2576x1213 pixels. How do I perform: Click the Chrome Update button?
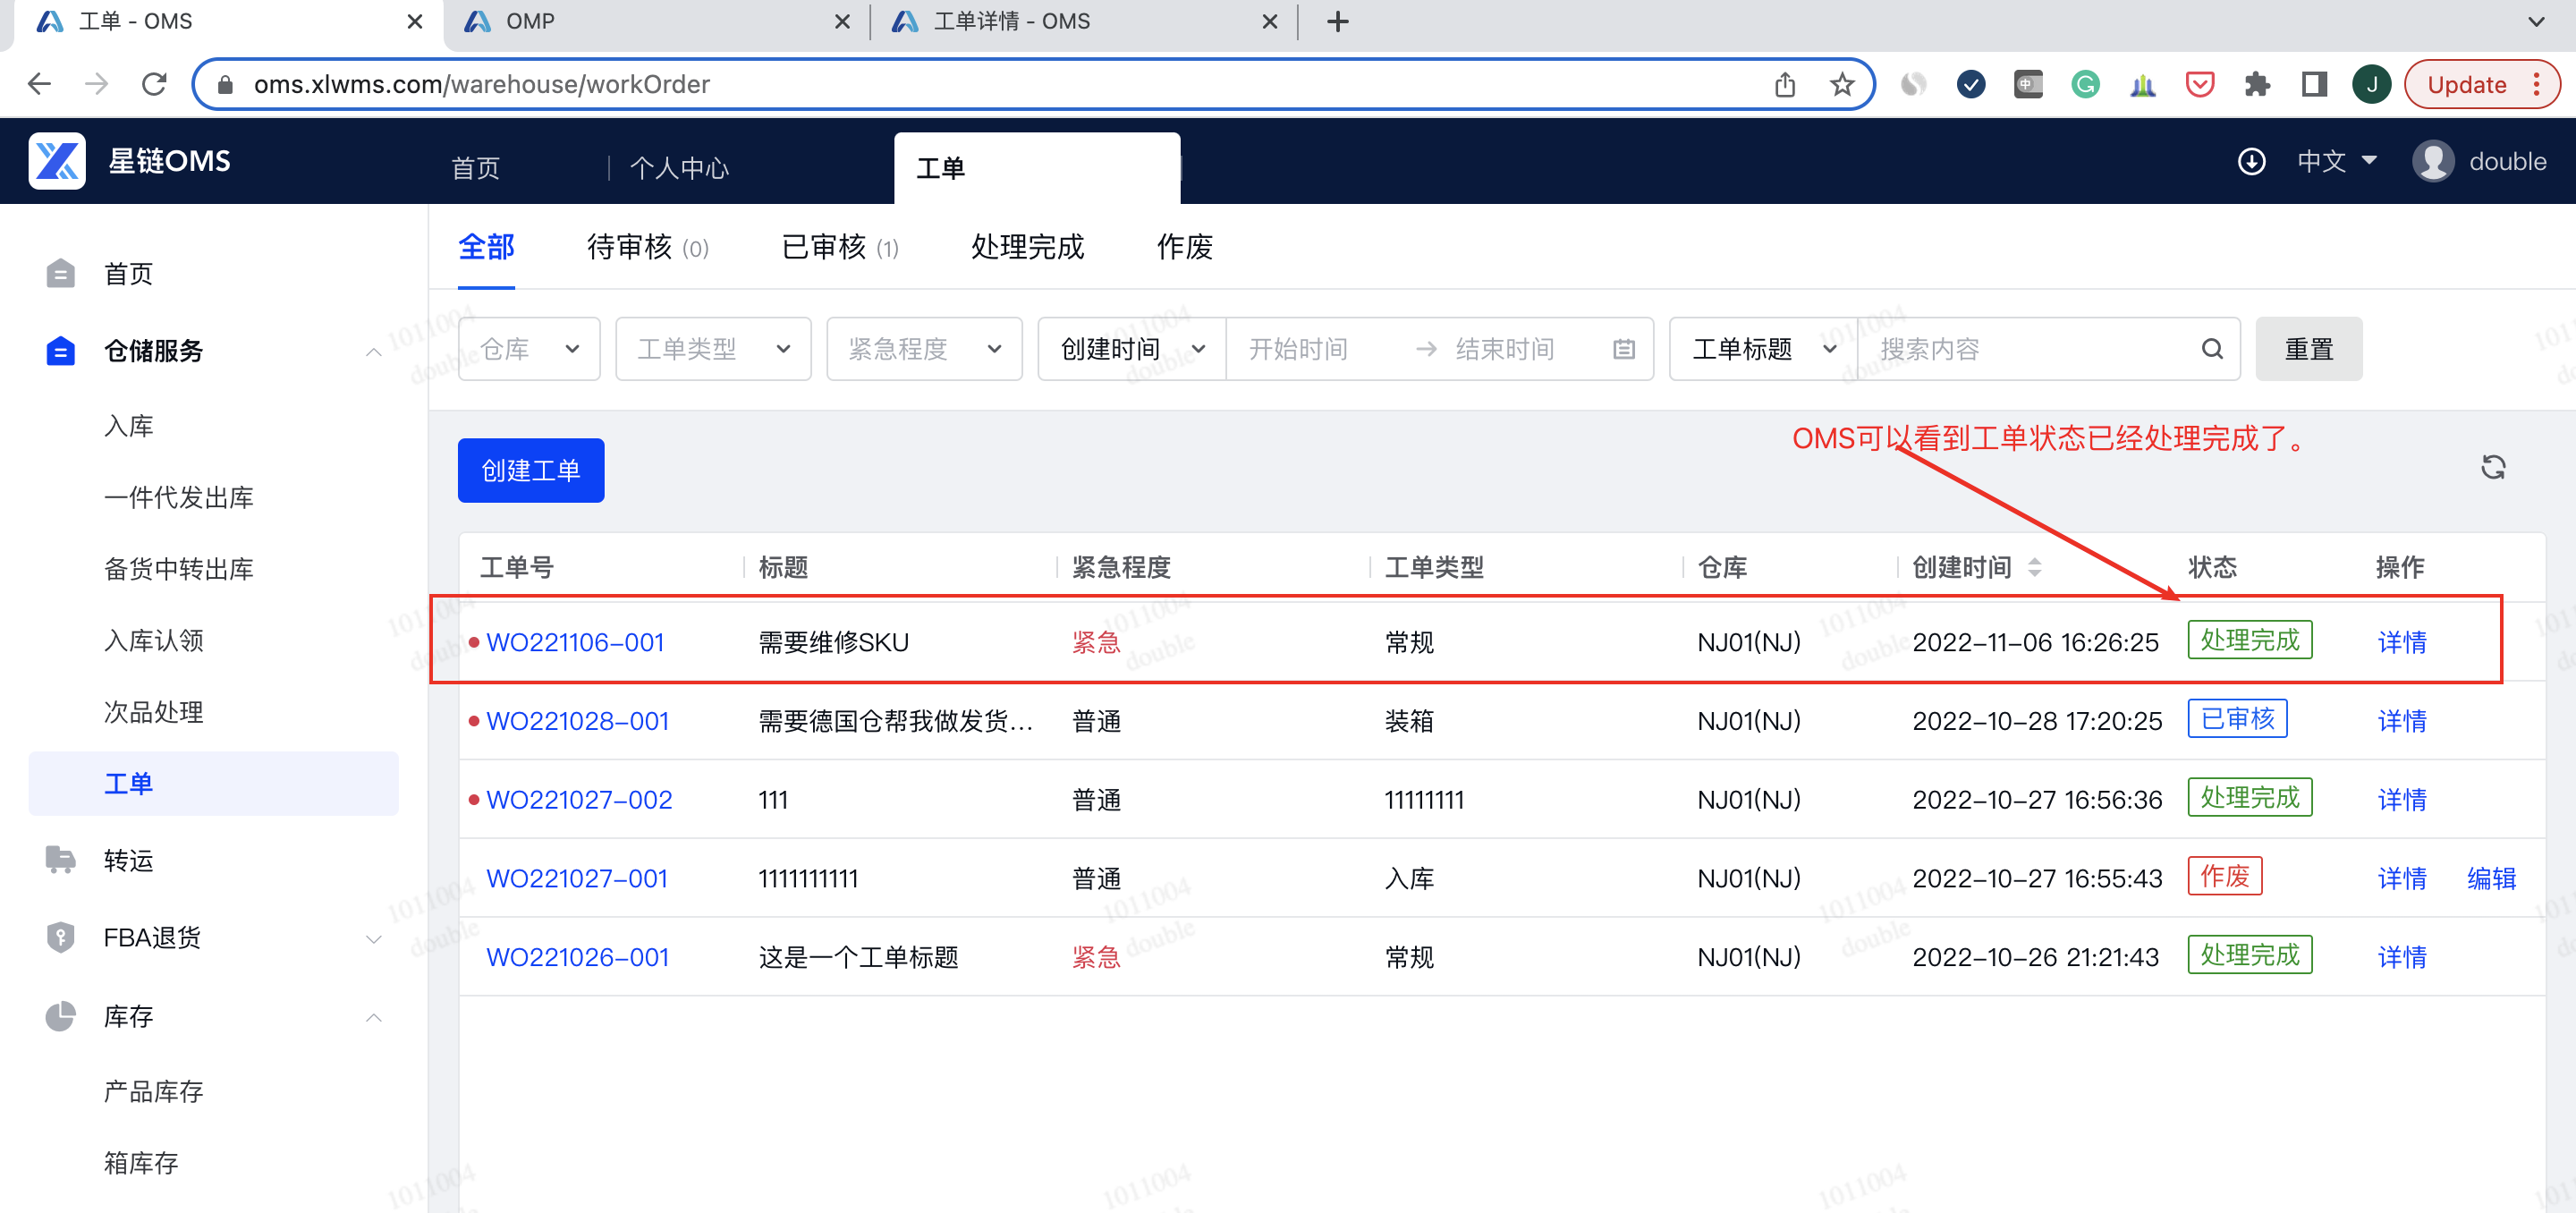[x=2481, y=84]
